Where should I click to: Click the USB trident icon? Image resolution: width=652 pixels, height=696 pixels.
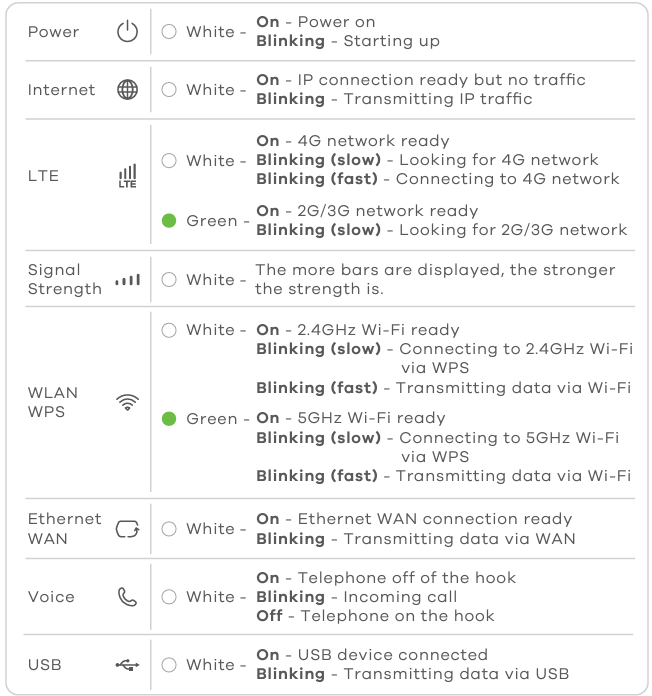(x=127, y=665)
